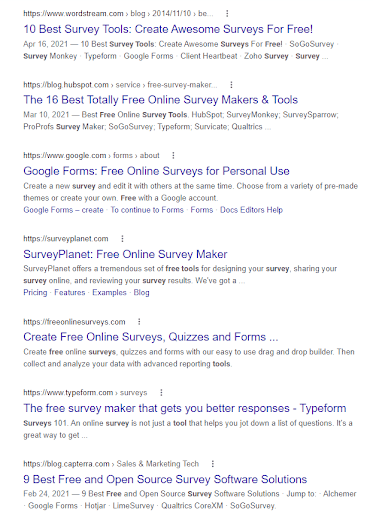Select the 'Feb 24, 2021' snippet date
Image resolution: width=373 pixels, height=512 pixels.
coord(46,493)
